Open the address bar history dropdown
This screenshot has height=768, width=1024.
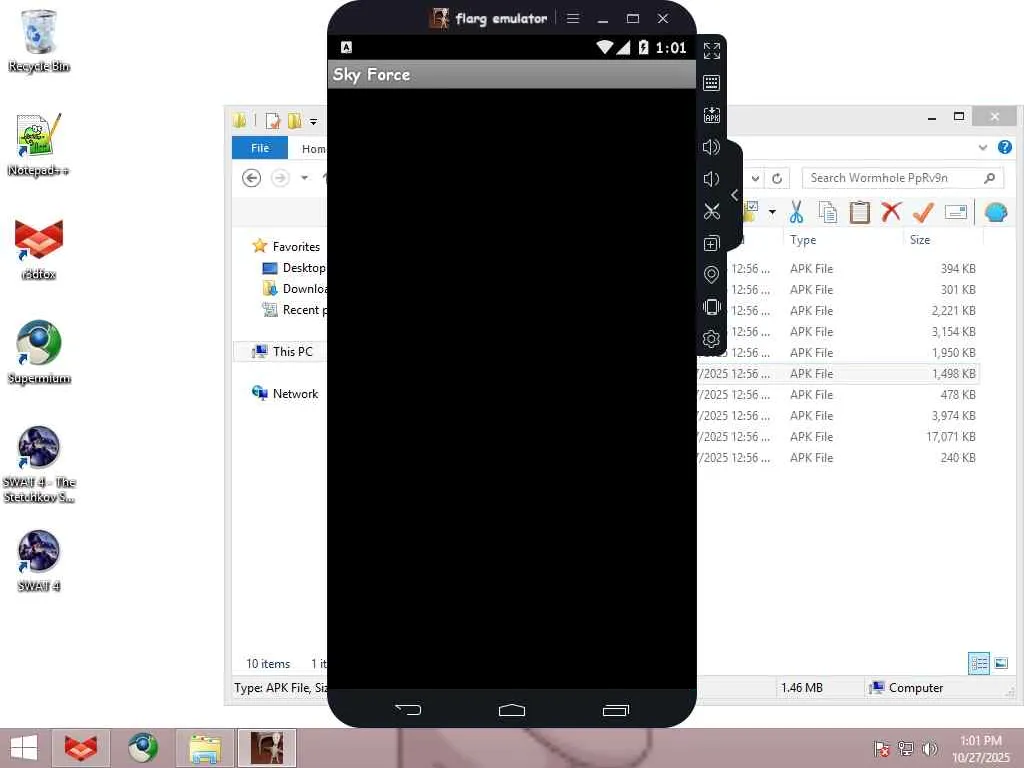755,178
